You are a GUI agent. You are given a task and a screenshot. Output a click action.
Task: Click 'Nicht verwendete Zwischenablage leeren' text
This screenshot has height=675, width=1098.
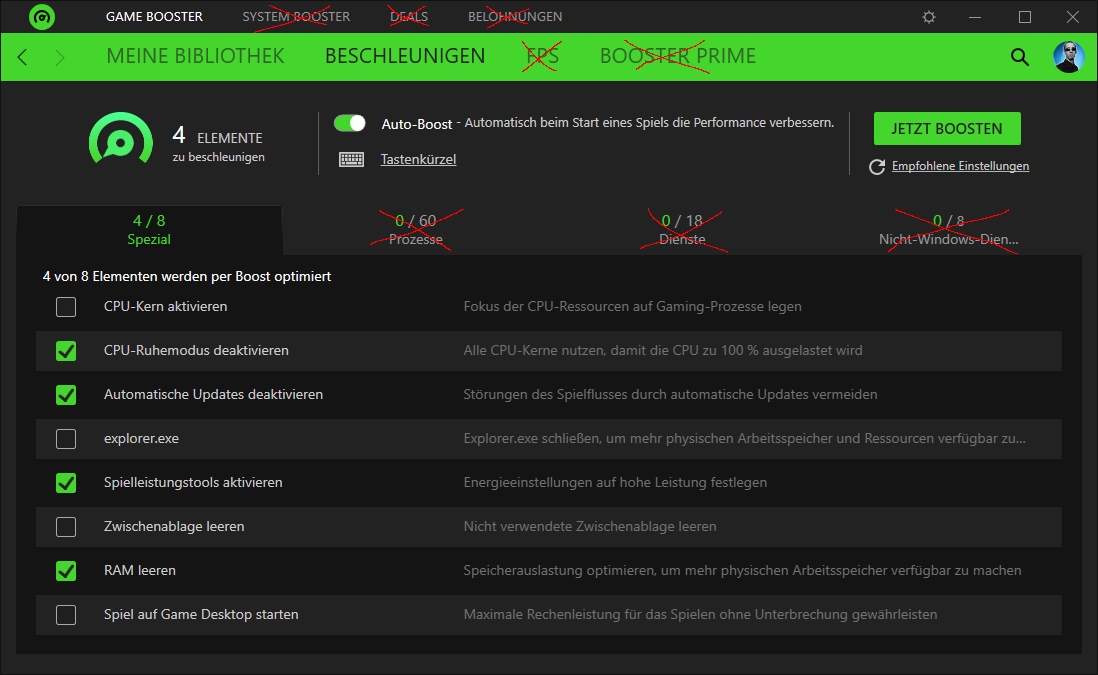590,527
